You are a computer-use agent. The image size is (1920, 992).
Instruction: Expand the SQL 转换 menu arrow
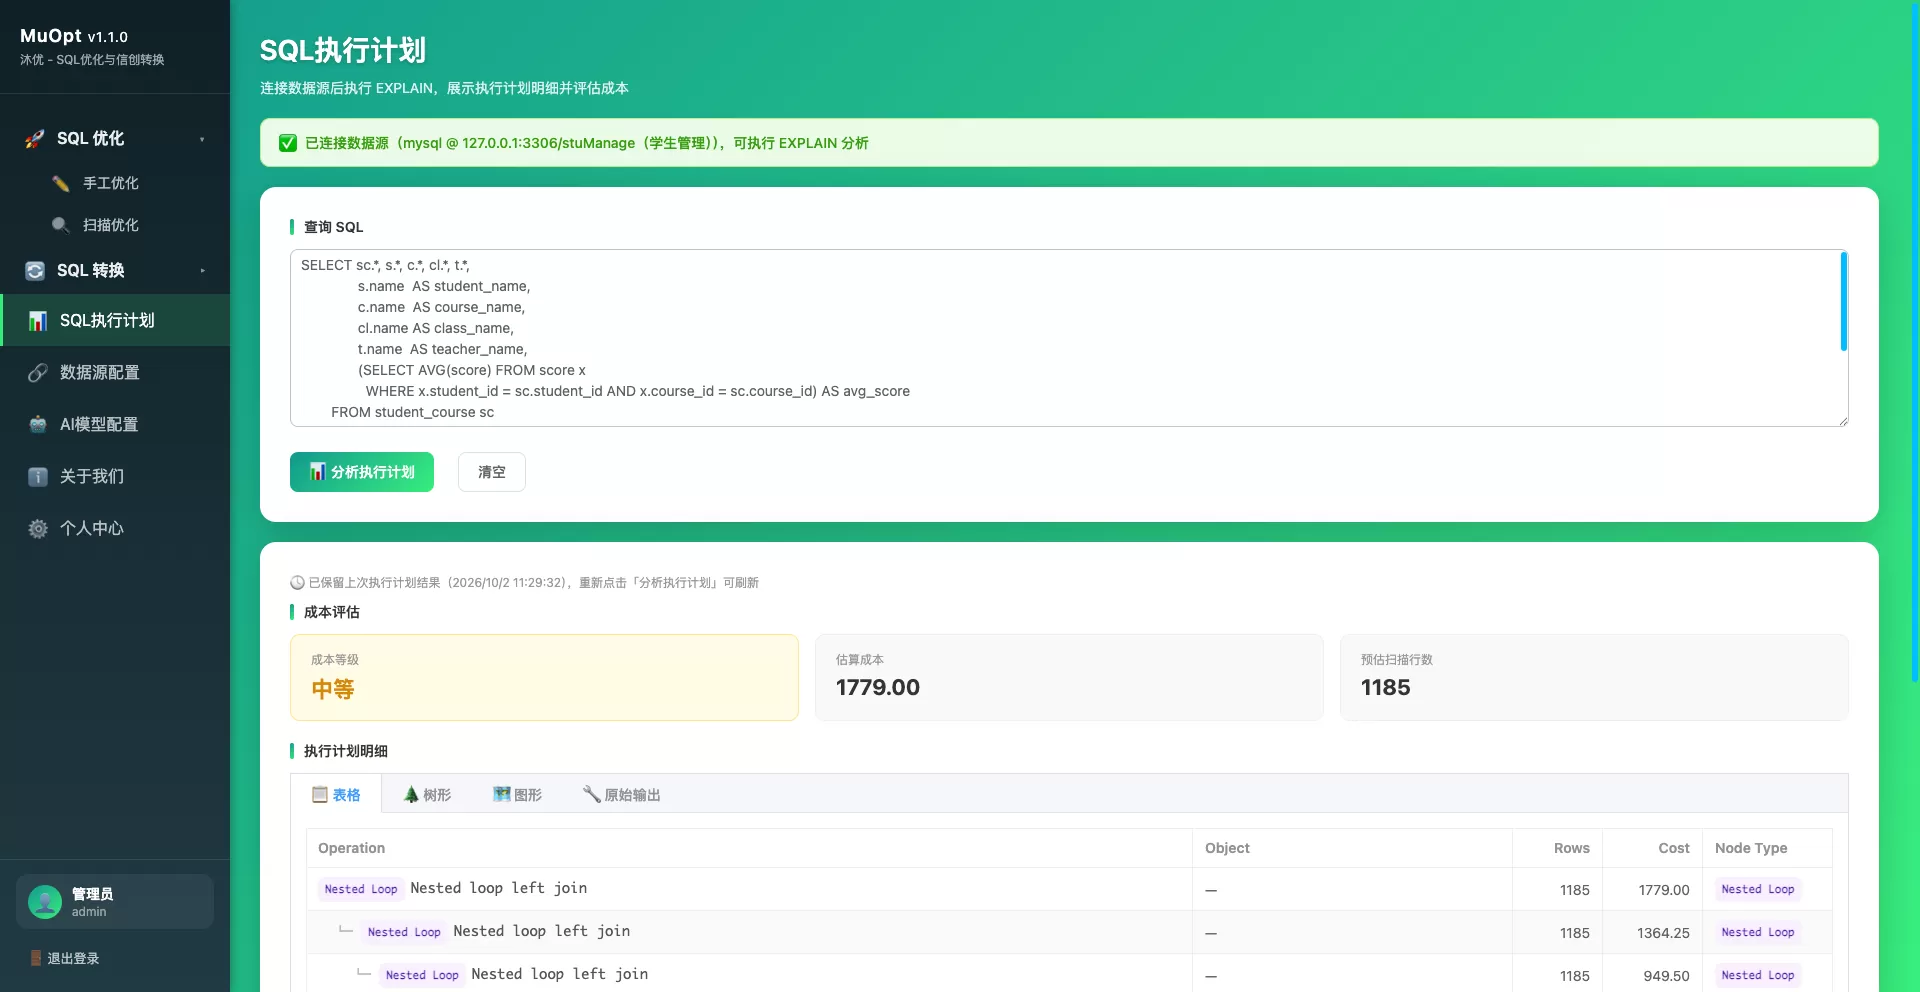click(202, 271)
